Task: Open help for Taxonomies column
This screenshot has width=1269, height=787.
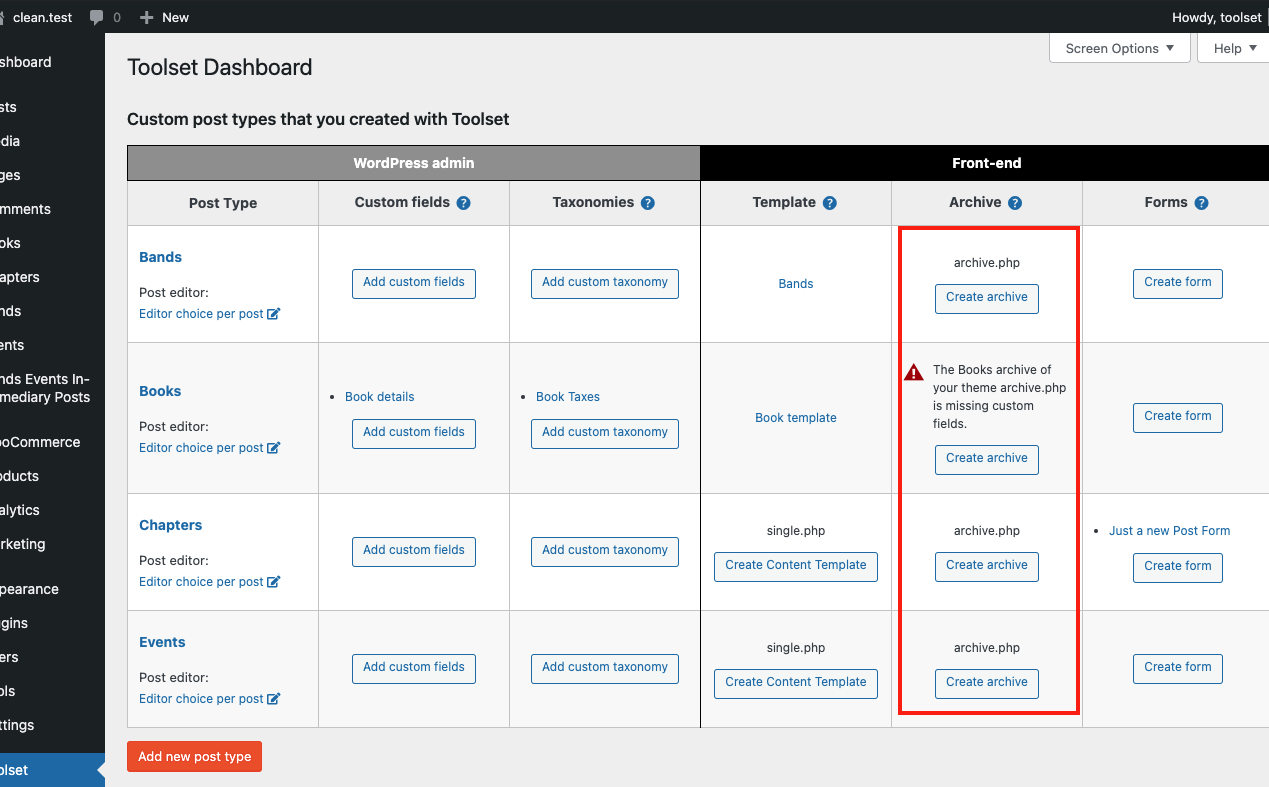Action: (x=648, y=203)
